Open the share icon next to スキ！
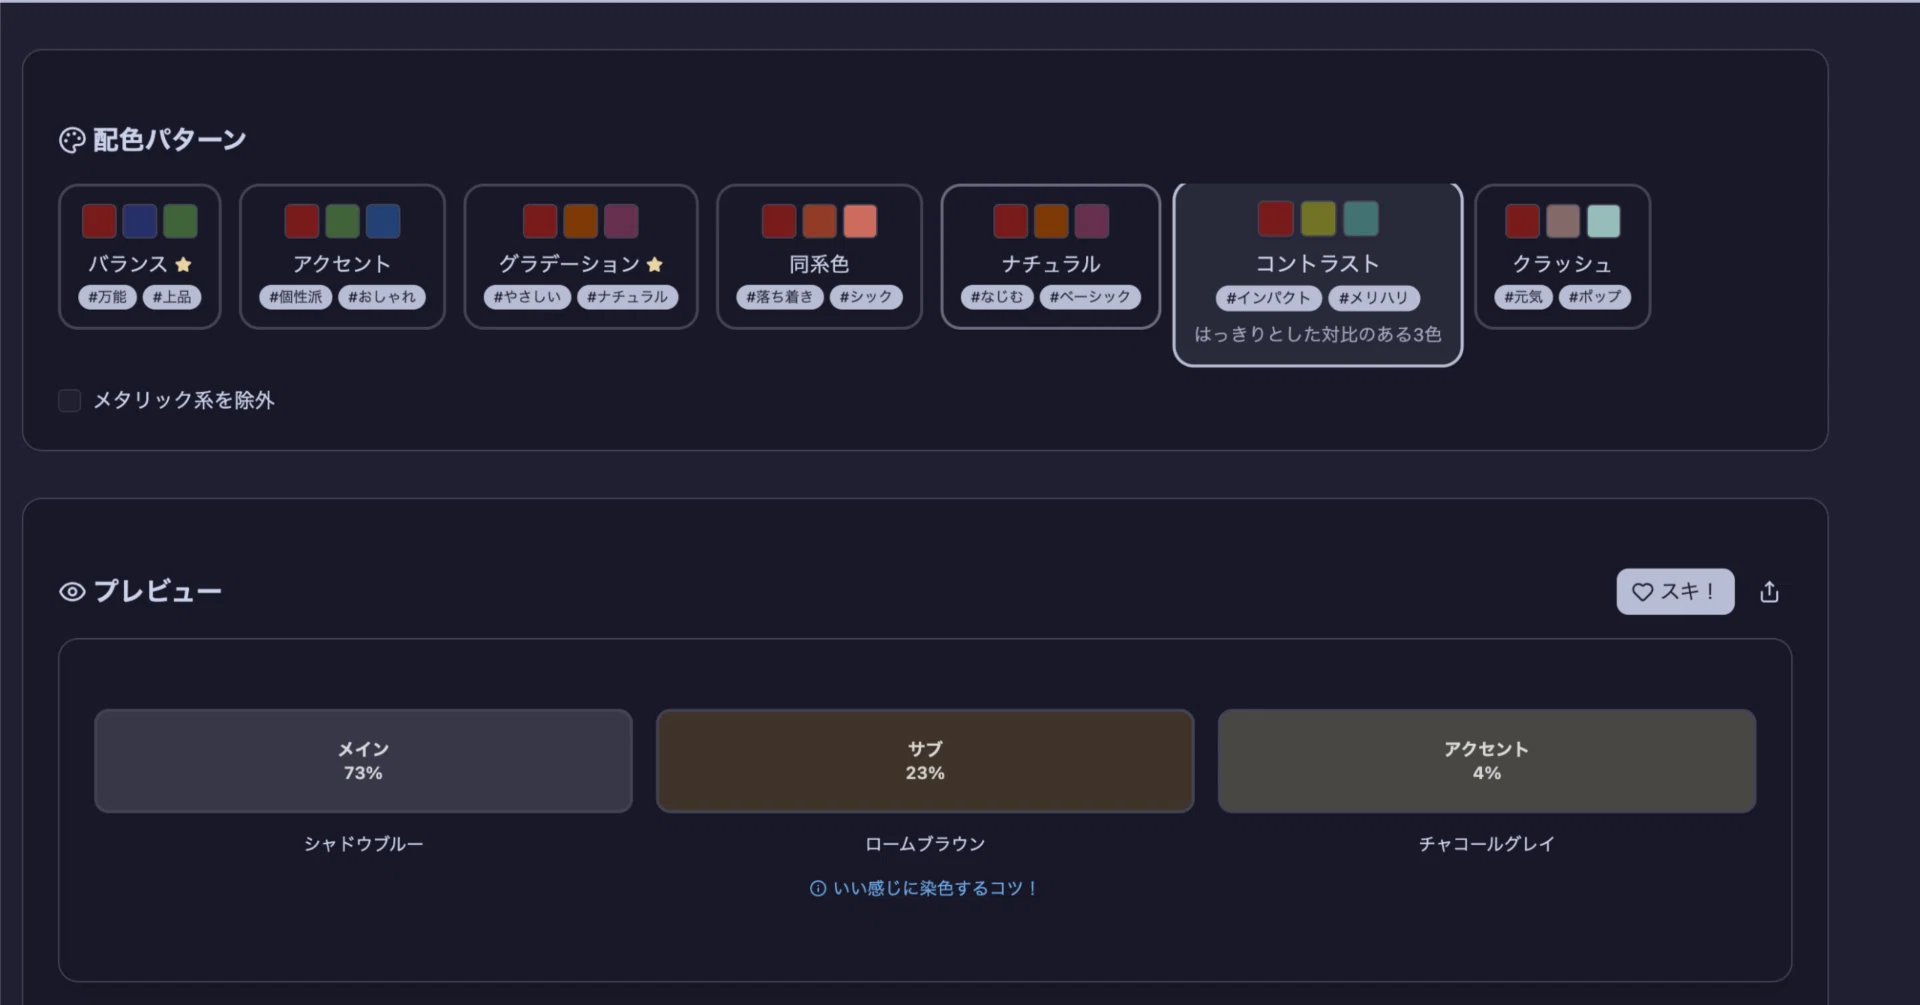 [x=1769, y=592]
